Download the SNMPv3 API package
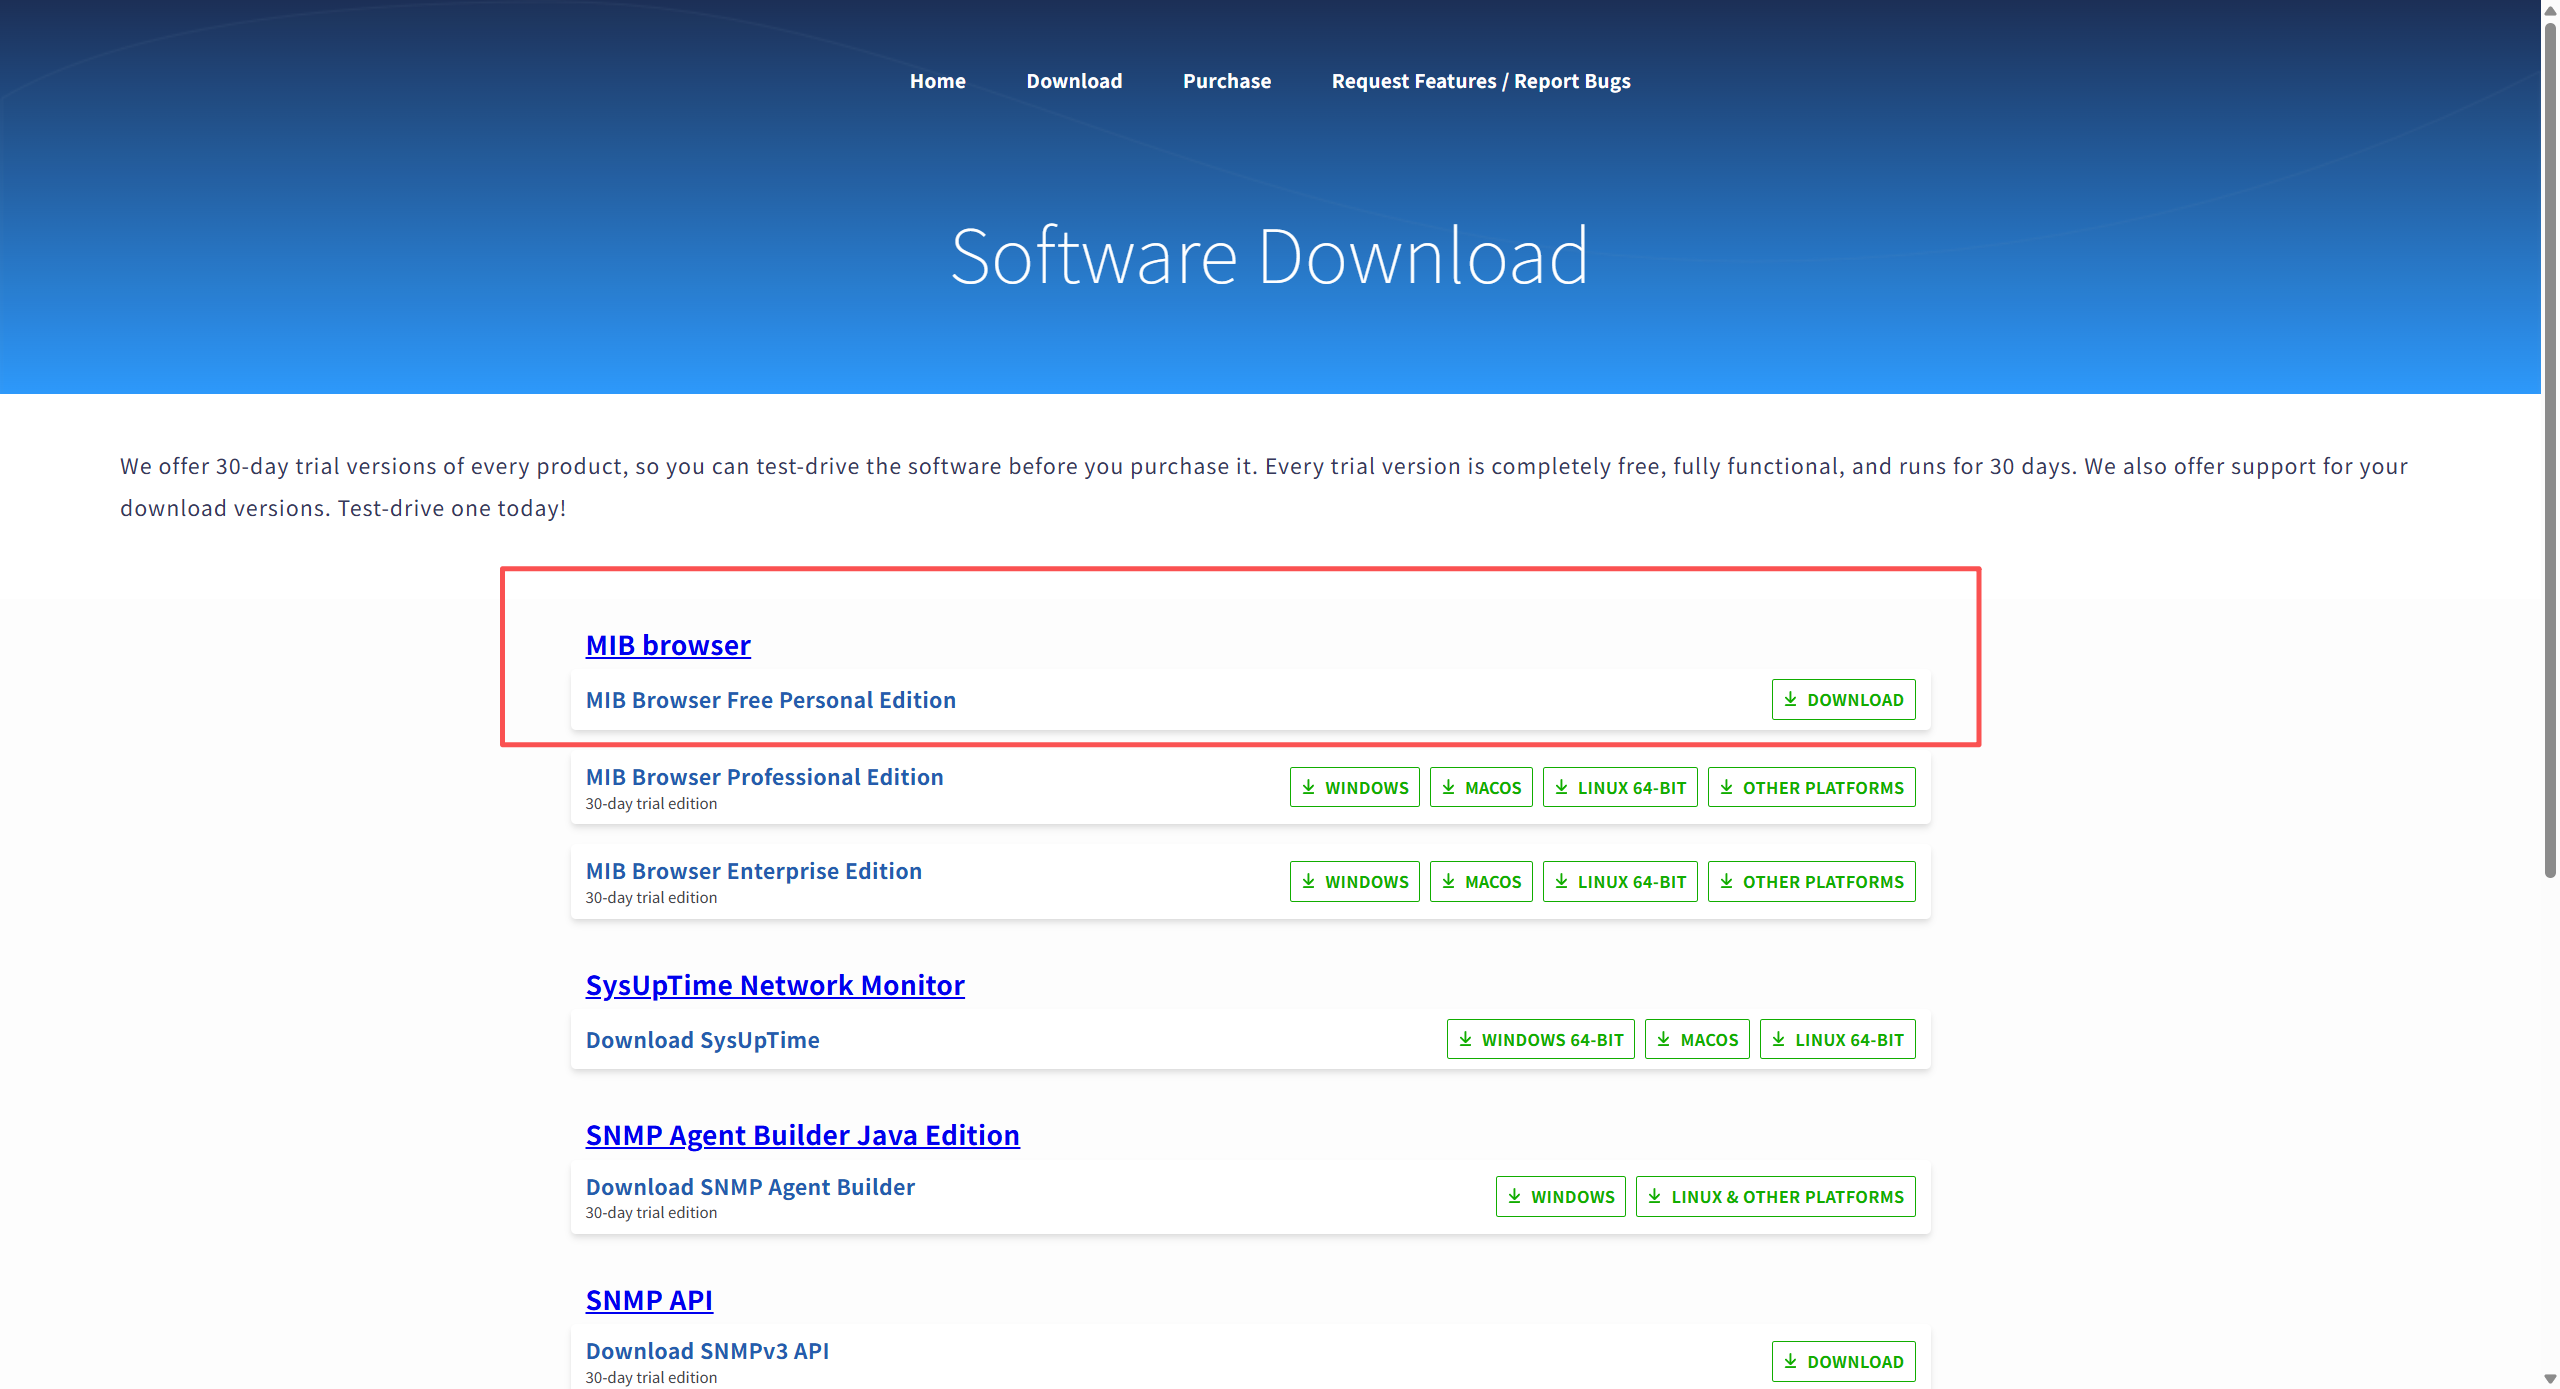This screenshot has height=1389, width=2560. 1843,1362
